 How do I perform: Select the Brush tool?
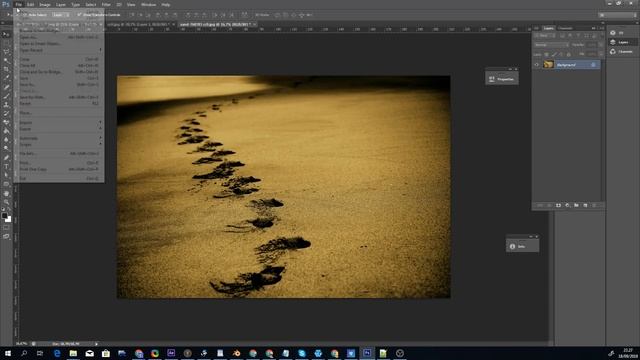[6, 96]
